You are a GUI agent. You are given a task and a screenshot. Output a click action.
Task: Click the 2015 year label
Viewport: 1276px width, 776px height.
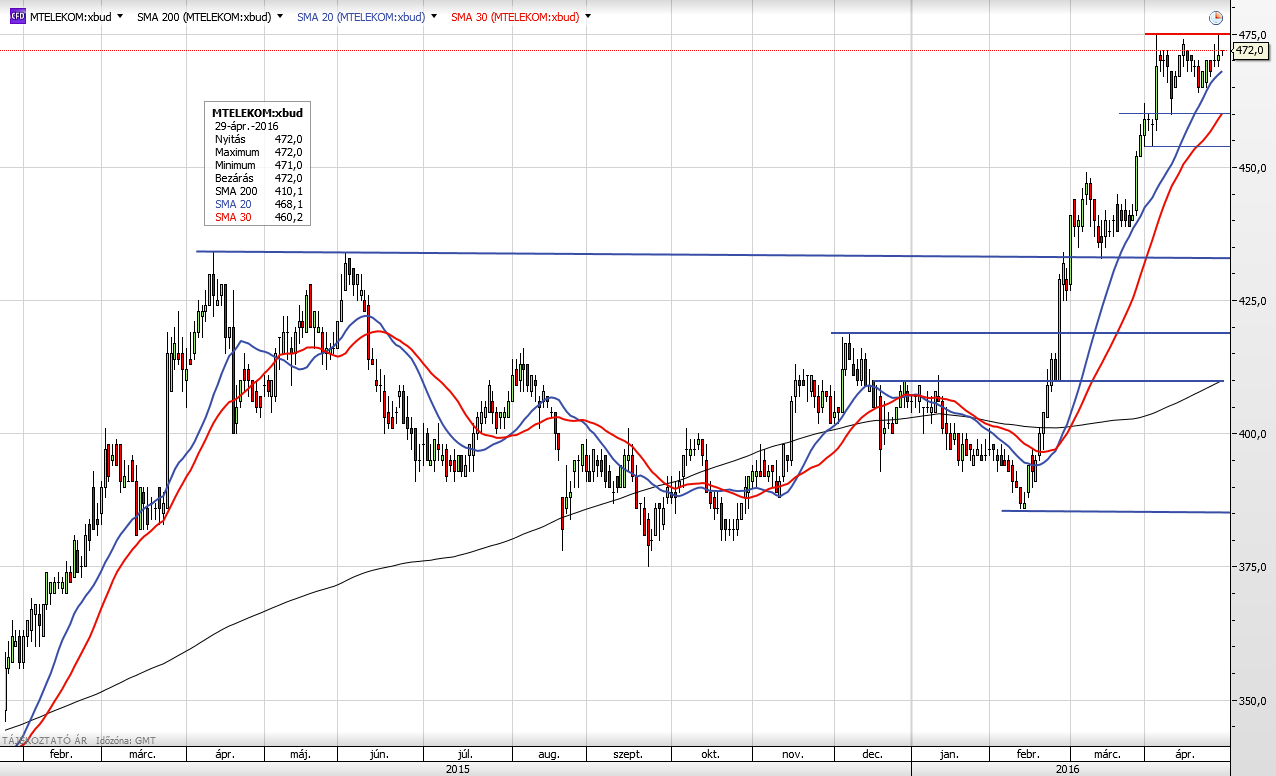457,769
